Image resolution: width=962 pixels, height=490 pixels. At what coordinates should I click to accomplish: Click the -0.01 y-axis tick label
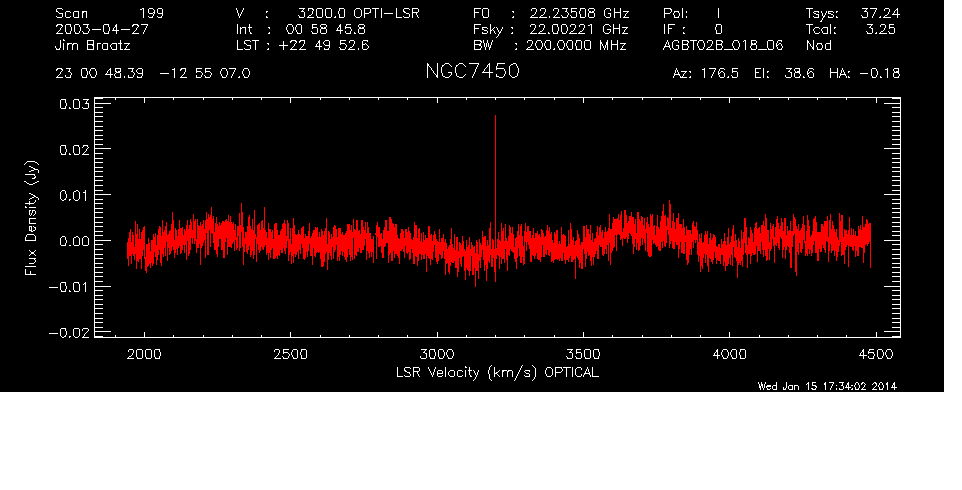[x=69, y=286]
